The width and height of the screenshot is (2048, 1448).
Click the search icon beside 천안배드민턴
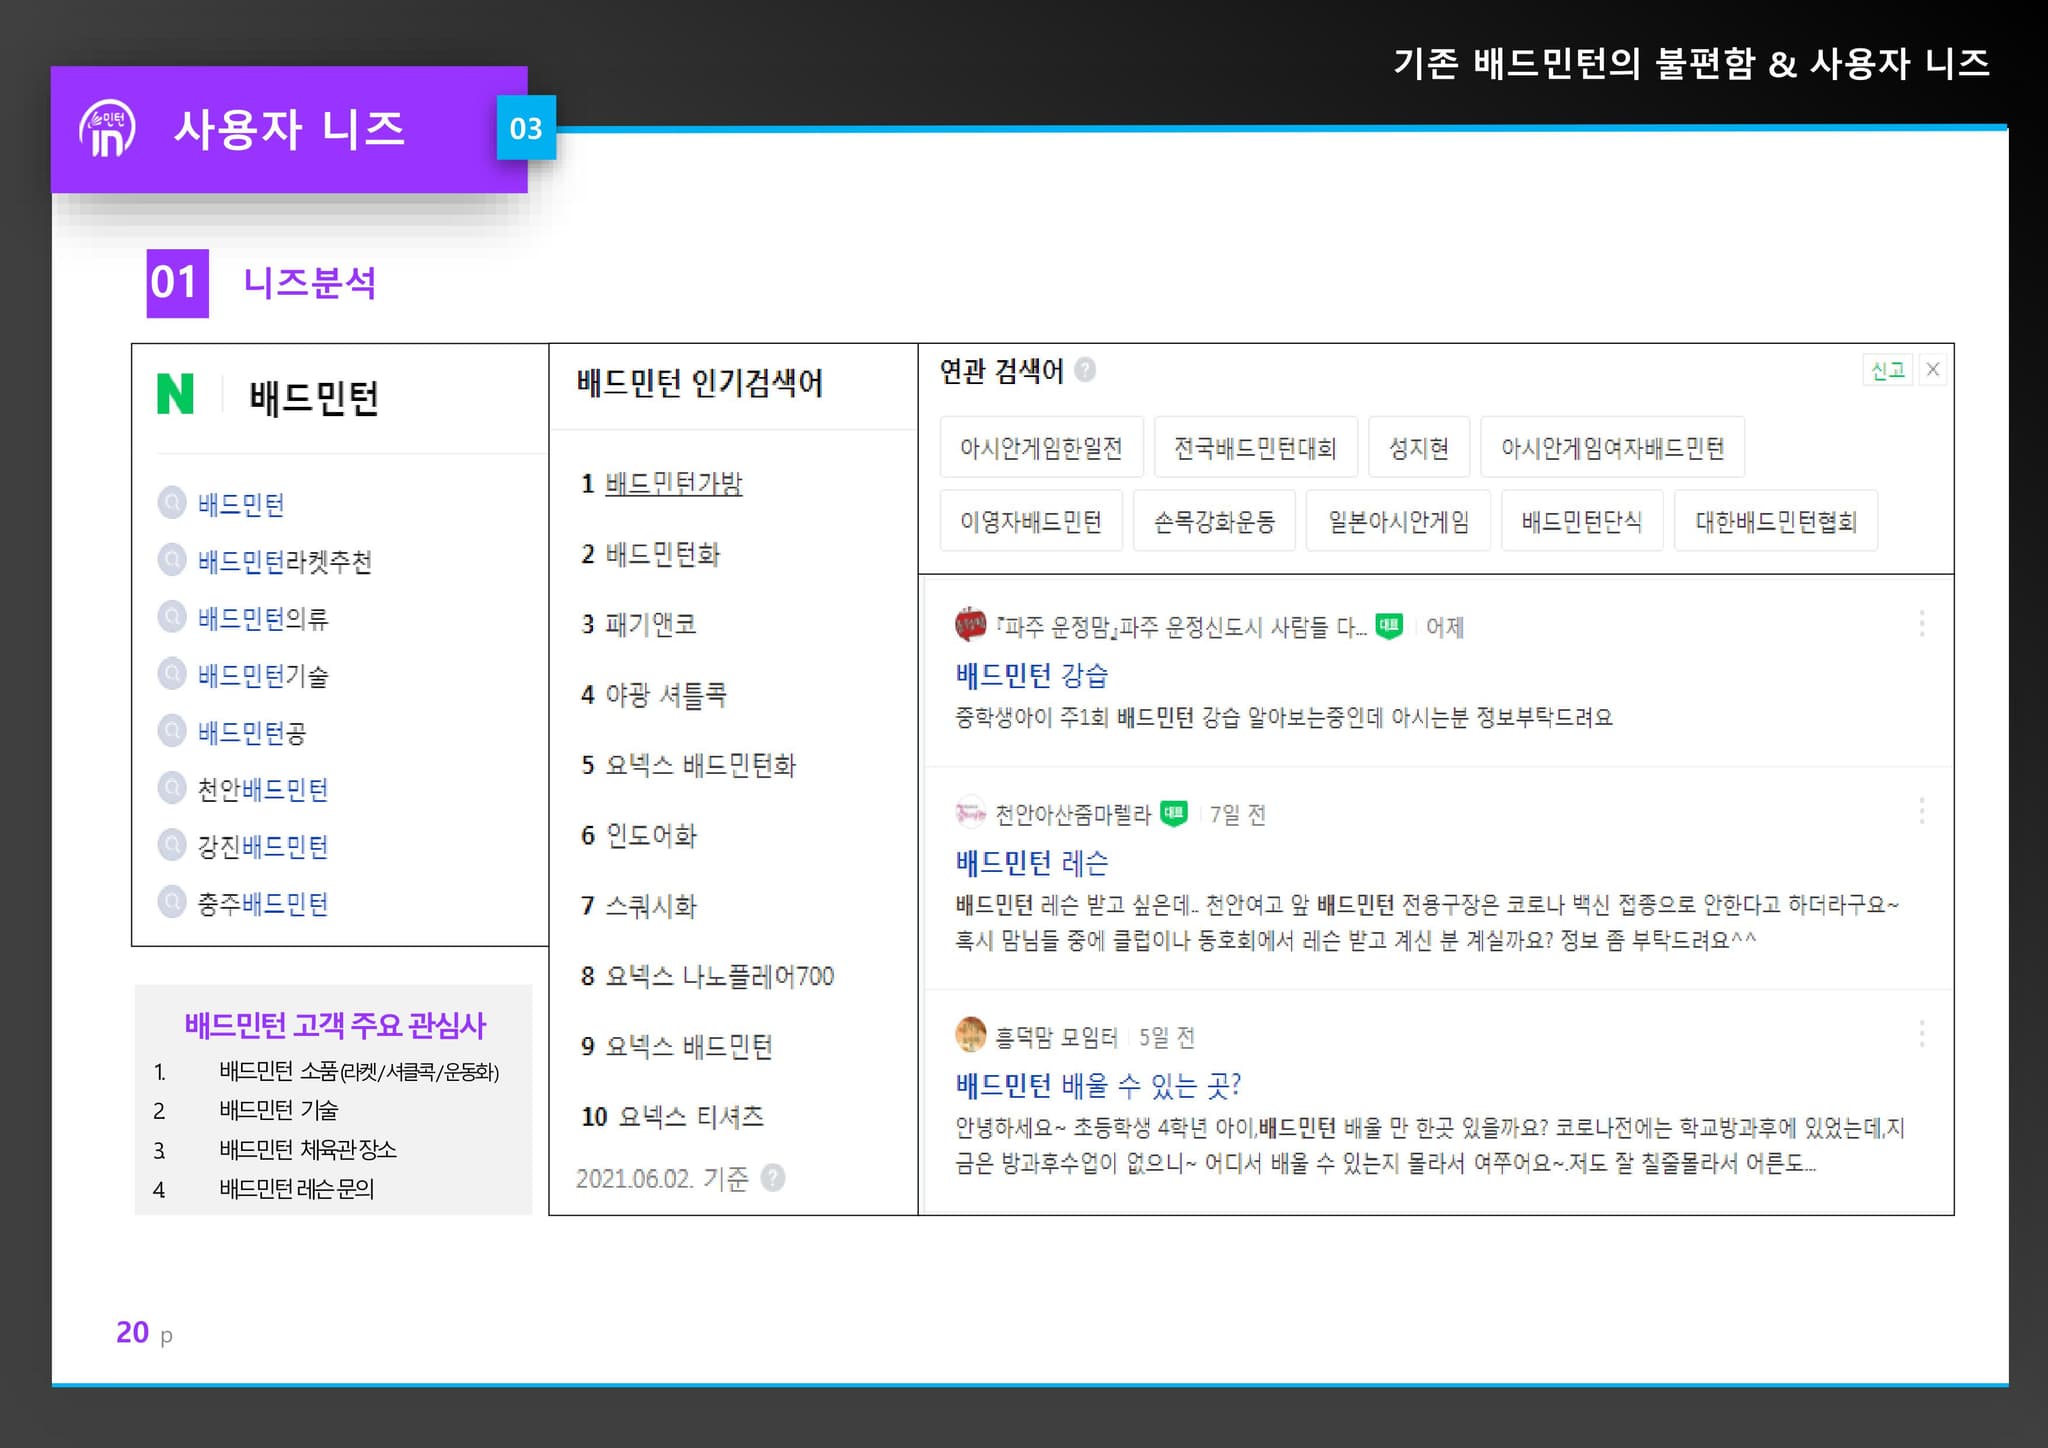(x=172, y=787)
